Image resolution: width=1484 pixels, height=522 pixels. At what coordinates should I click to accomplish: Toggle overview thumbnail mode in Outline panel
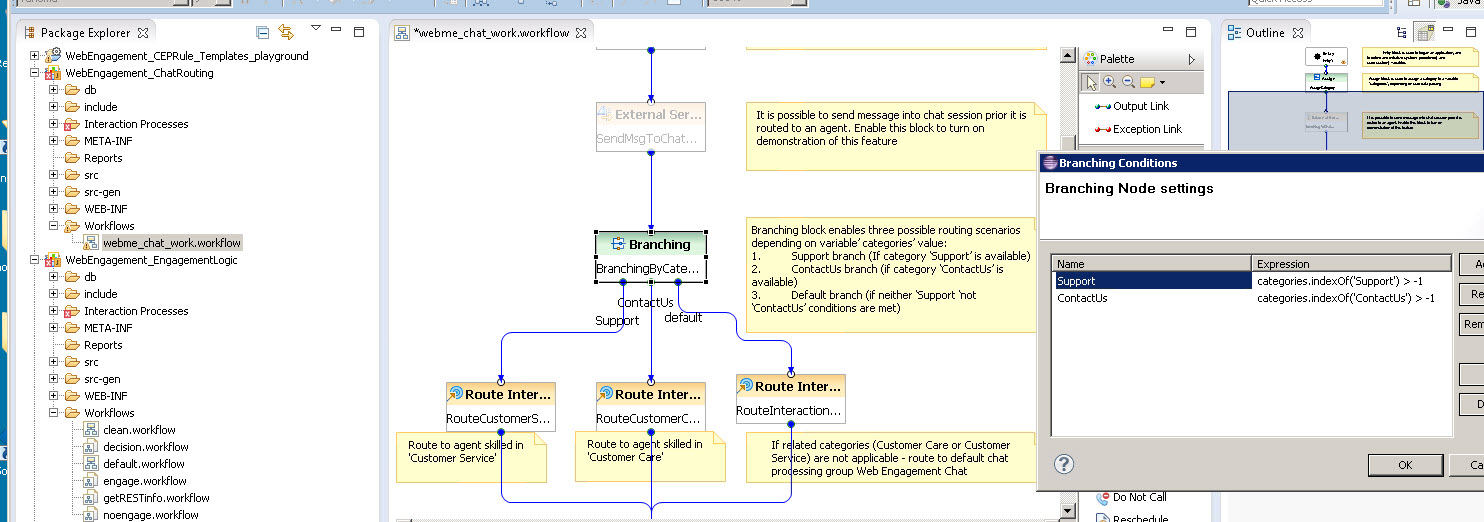(1424, 33)
